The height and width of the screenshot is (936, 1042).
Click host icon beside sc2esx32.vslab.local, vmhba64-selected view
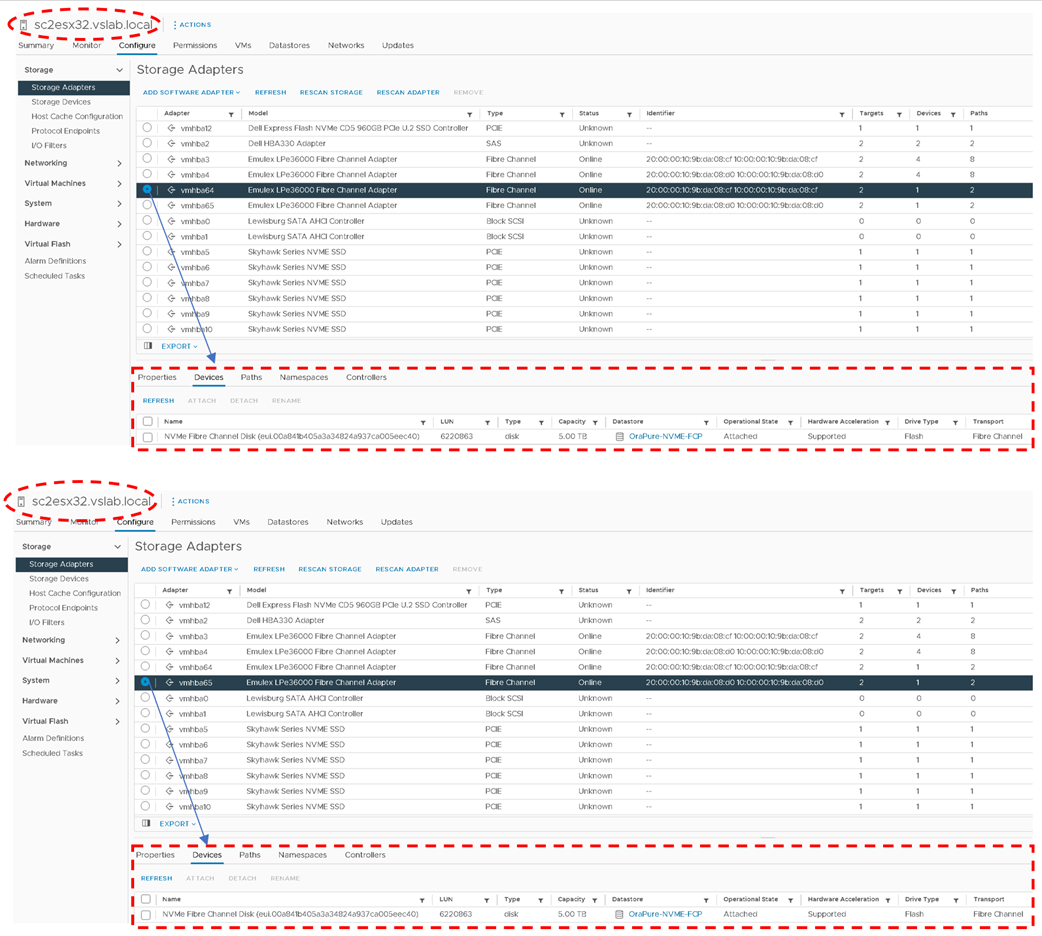pos(23,25)
